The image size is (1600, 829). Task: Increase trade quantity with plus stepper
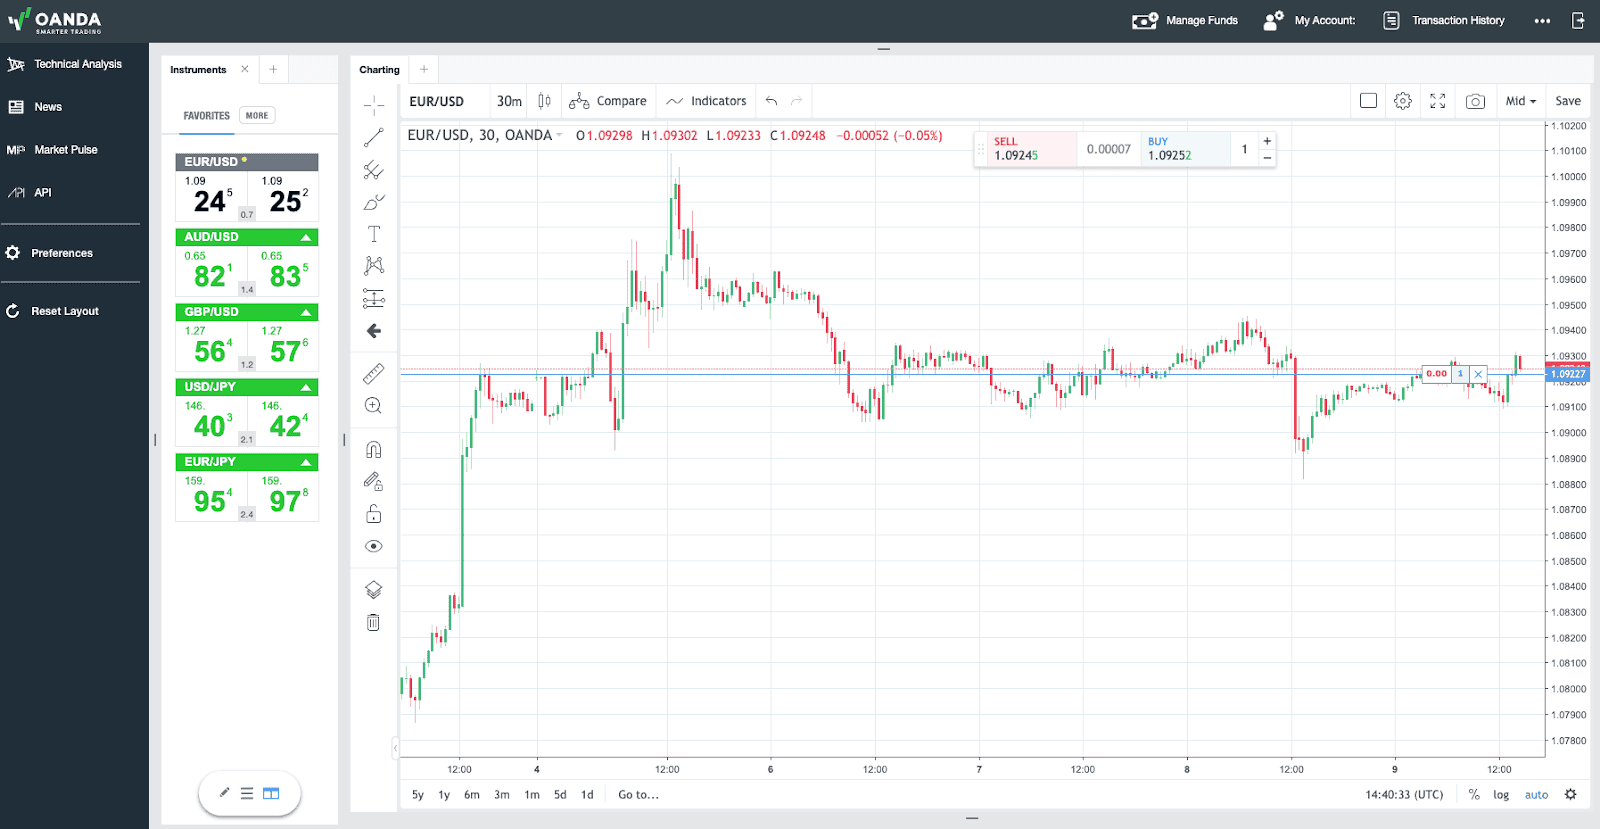(x=1267, y=141)
